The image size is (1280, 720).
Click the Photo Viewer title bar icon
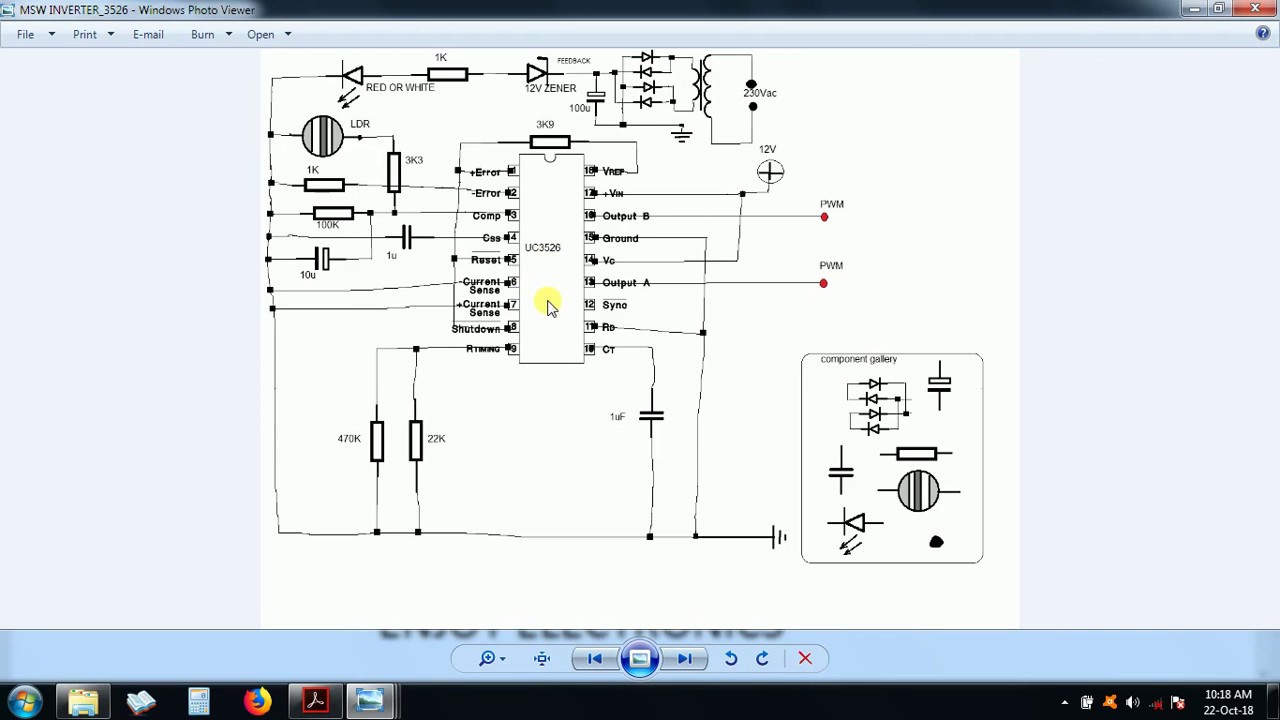point(9,9)
